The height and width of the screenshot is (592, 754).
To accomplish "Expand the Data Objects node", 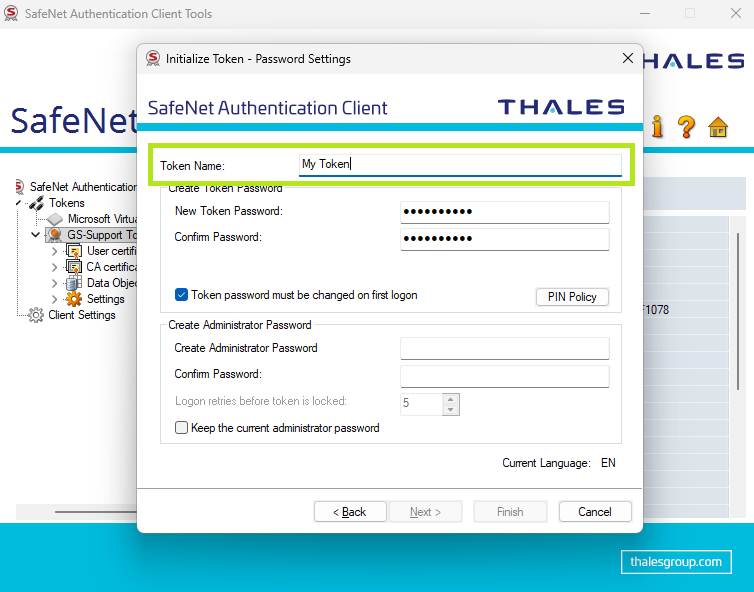I will point(54,283).
